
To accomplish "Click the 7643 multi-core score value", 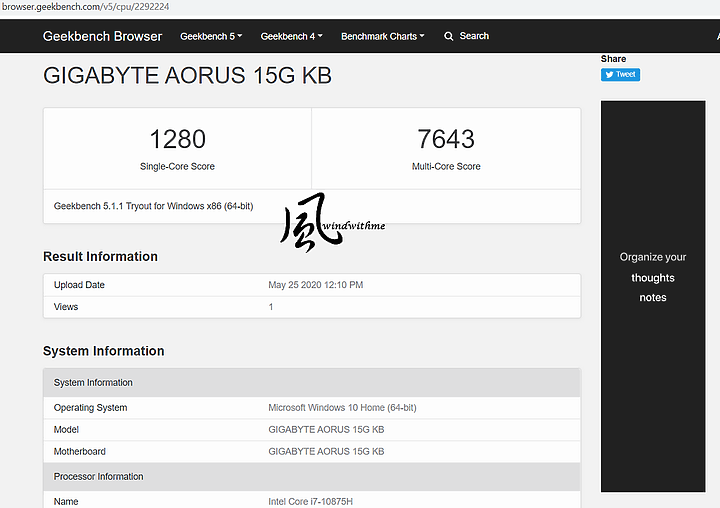I will pyautogui.click(x=446, y=139).
